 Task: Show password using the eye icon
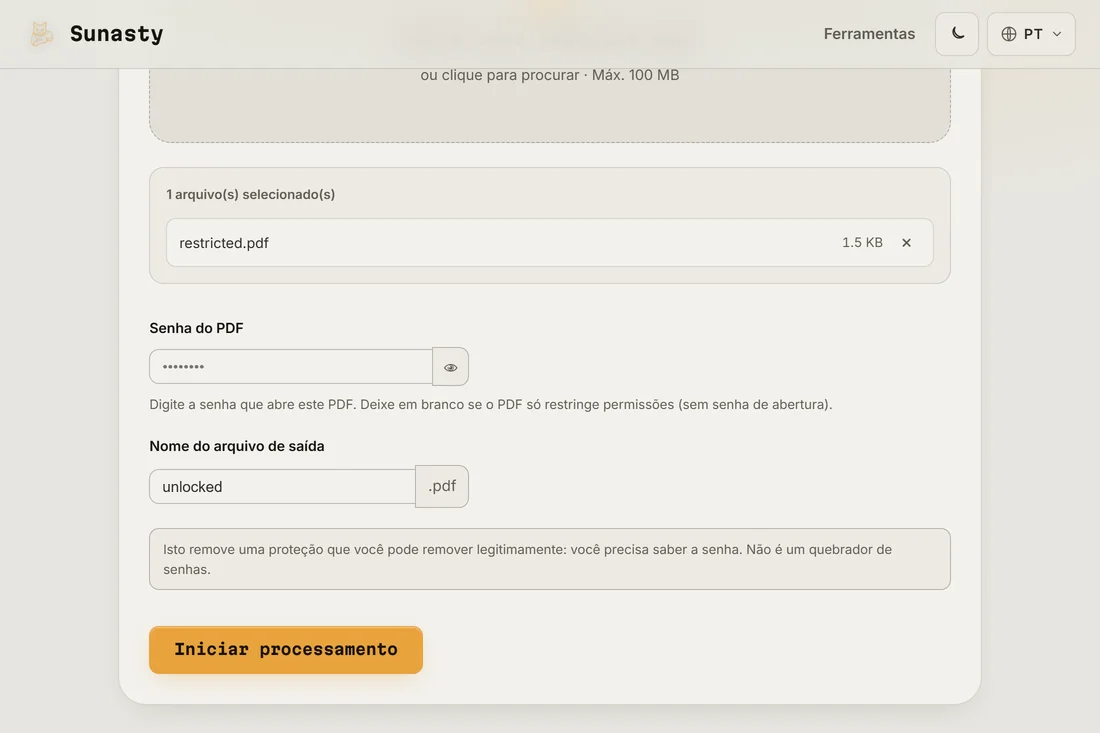tap(450, 367)
